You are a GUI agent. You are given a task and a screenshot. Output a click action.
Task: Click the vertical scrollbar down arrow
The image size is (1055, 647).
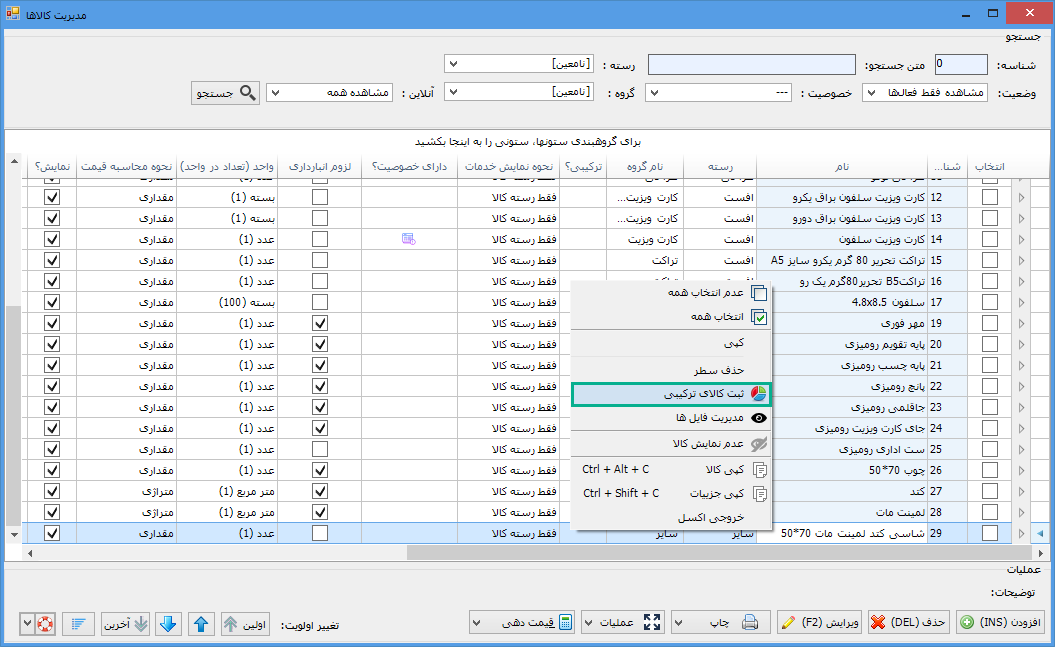tap(14, 535)
